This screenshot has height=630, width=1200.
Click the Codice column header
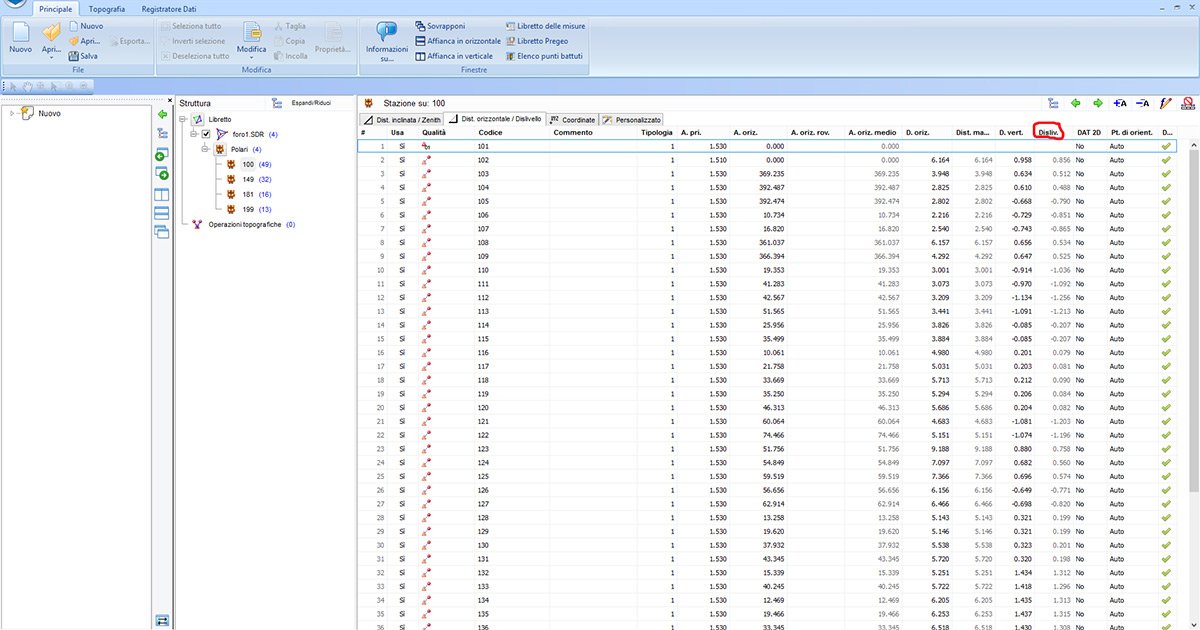(490, 132)
